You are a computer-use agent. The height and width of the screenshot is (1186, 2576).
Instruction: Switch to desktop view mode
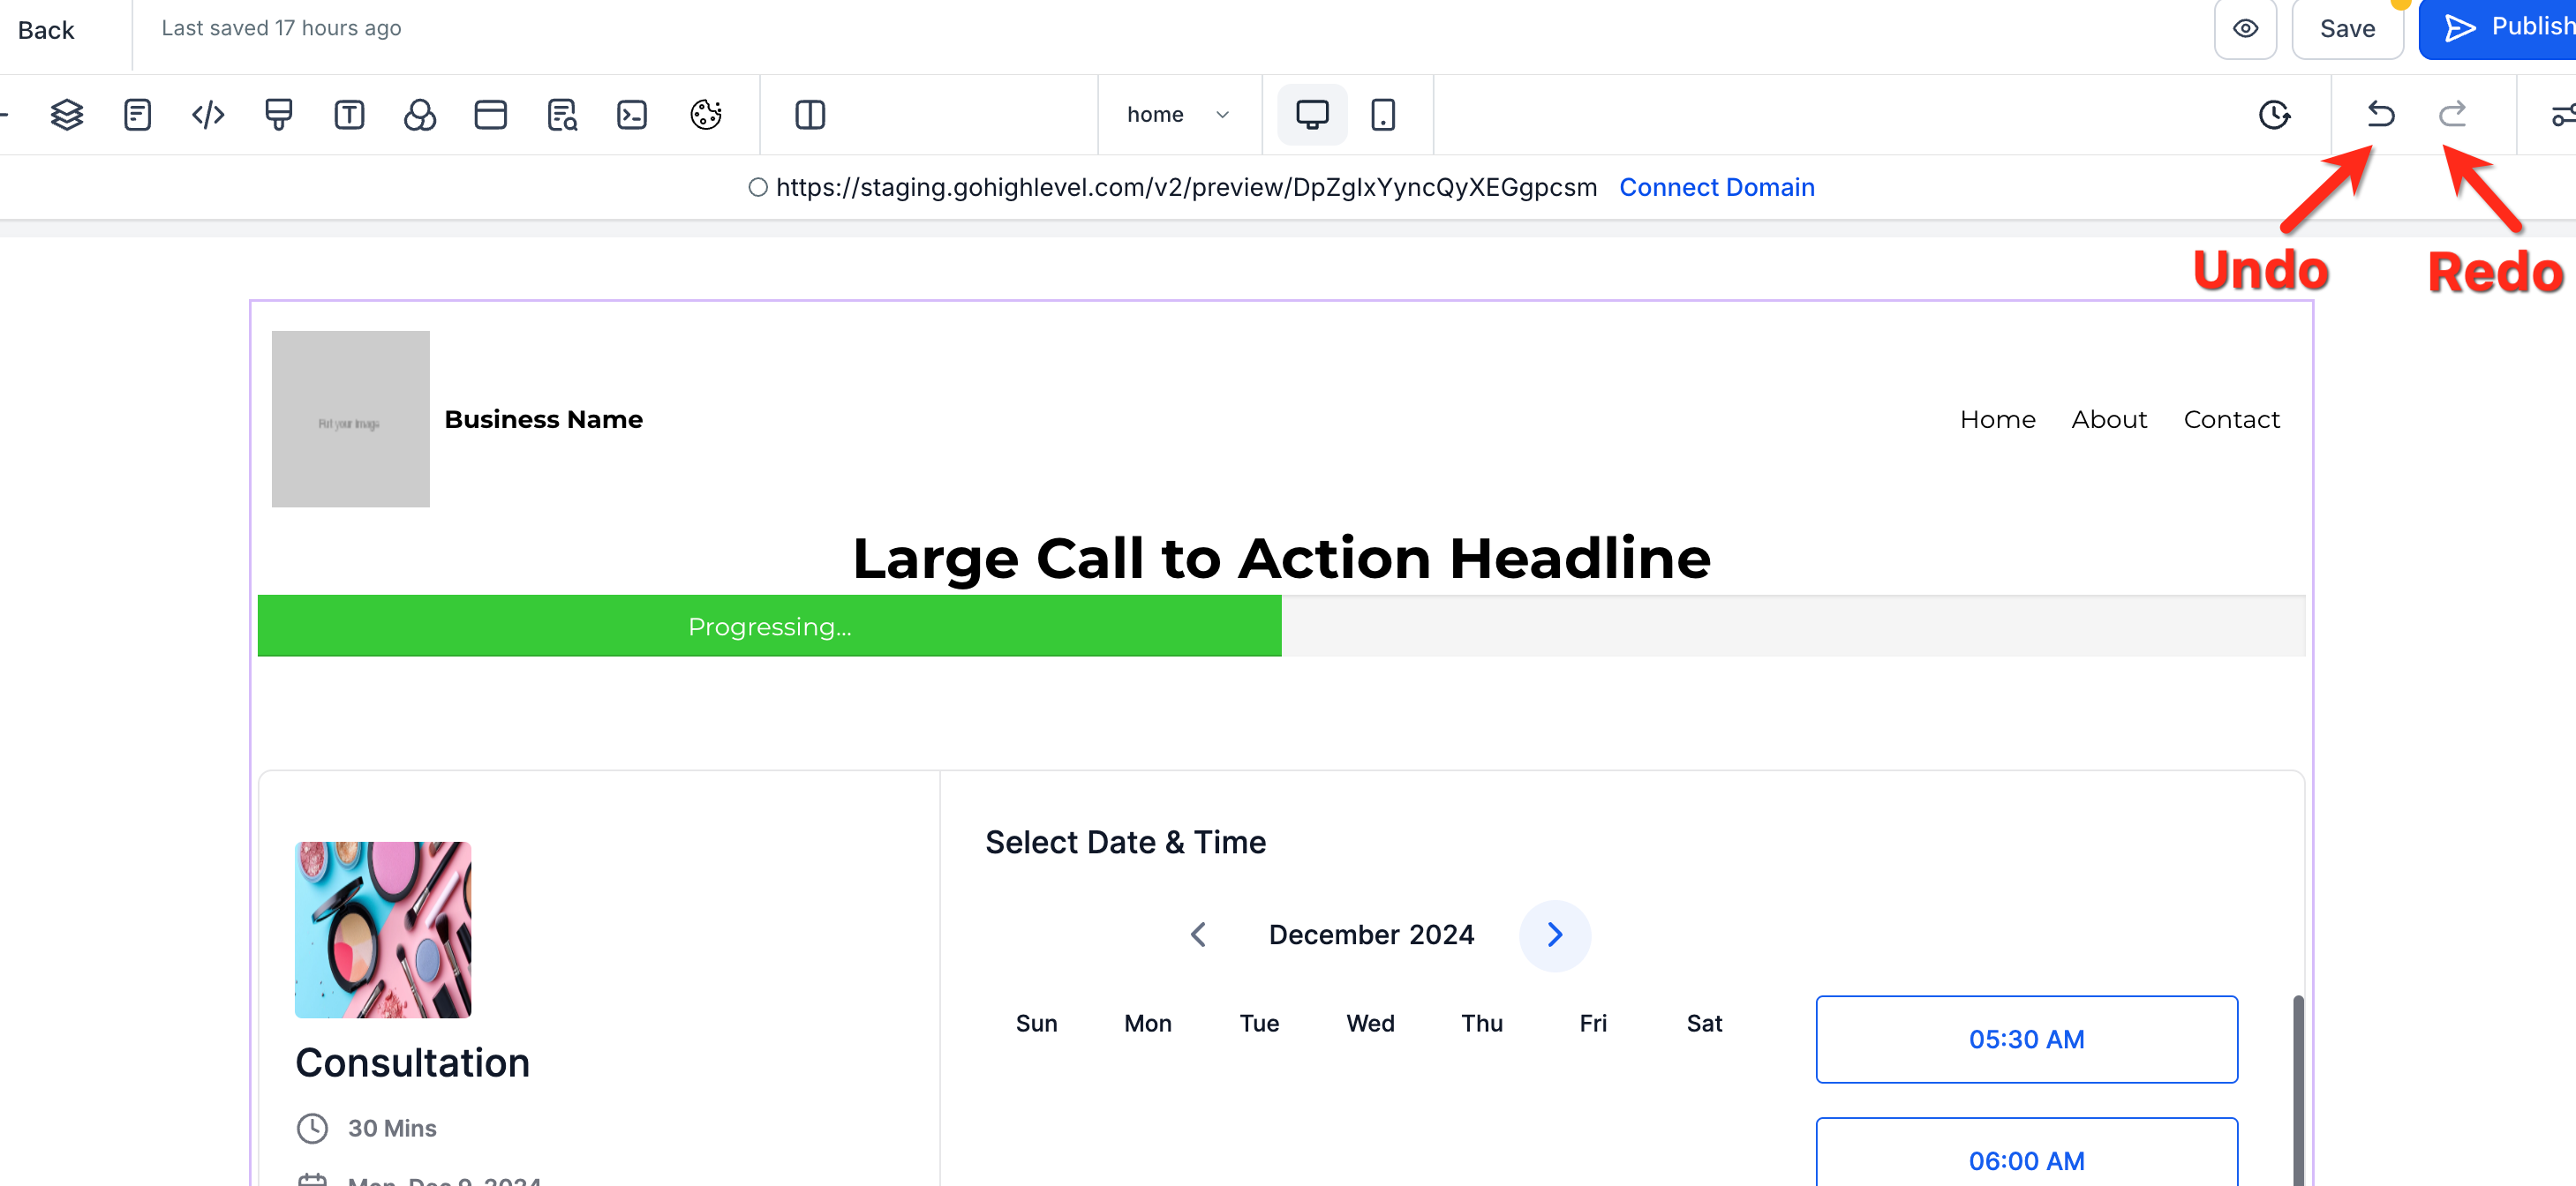[1311, 115]
